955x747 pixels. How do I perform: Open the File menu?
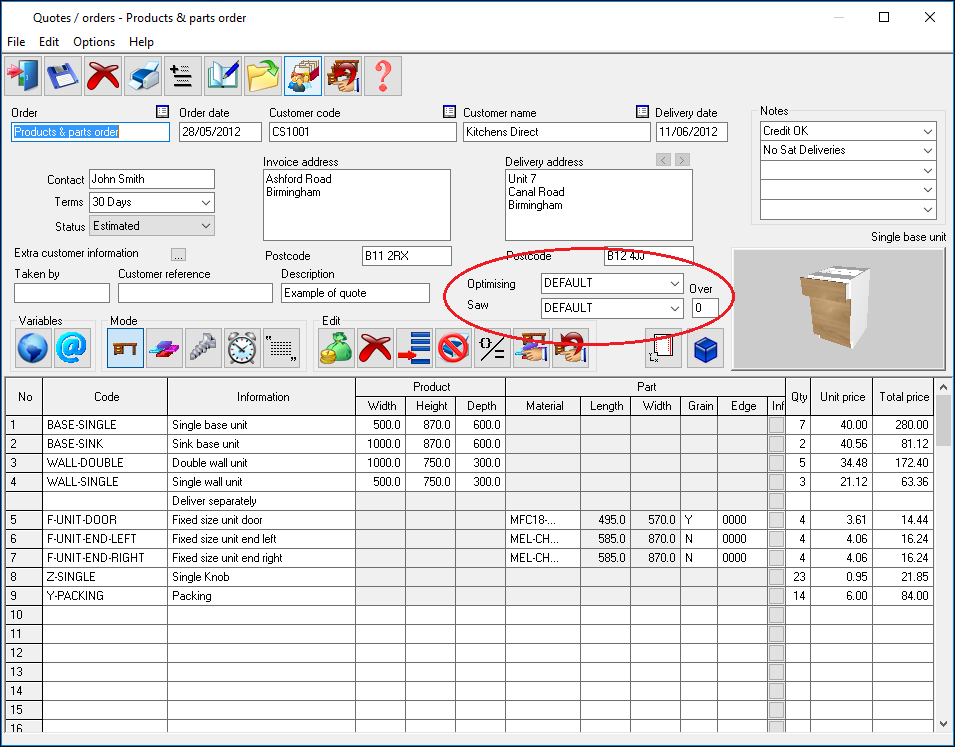pyautogui.click(x=16, y=42)
